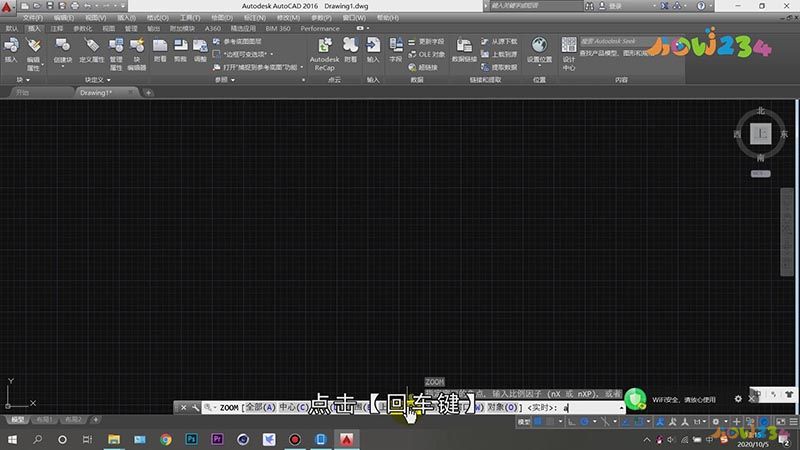This screenshot has width=800, height=450.
Task: Click the new drawing tab plus button
Action: (x=148, y=93)
